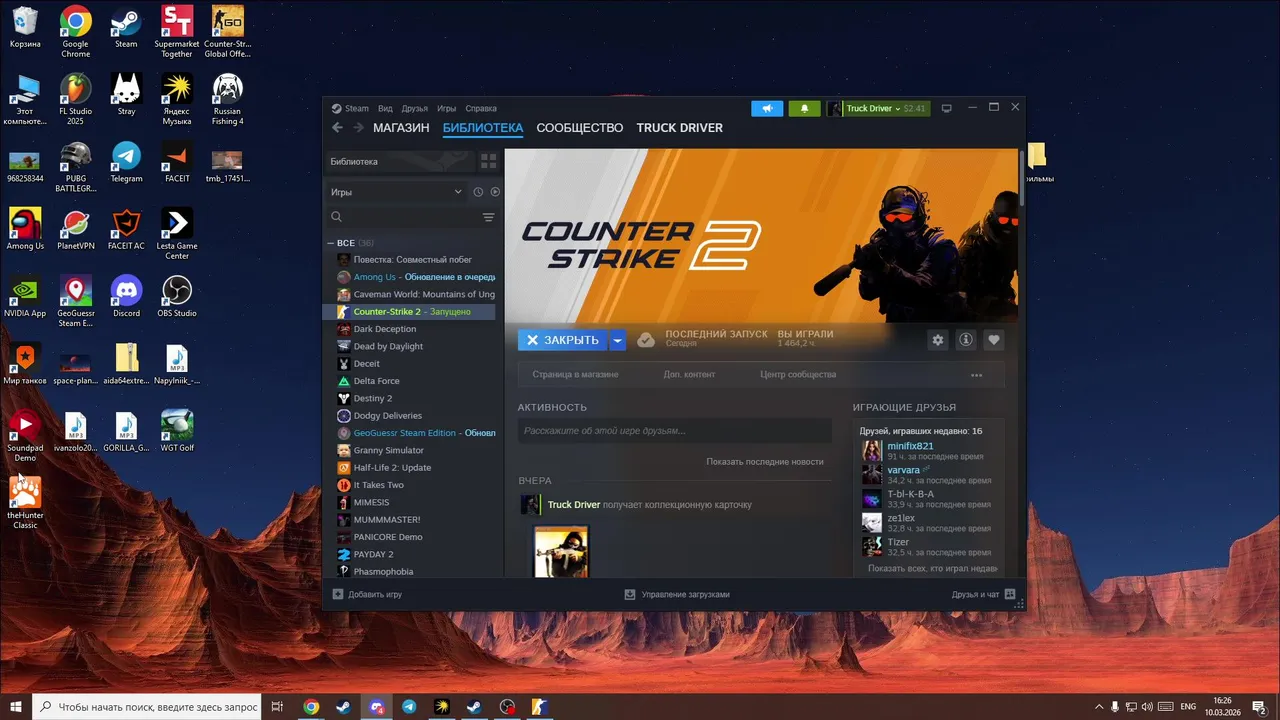Show all friends who played recently
The image size is (1280, 720).
[x=932, y=568]
